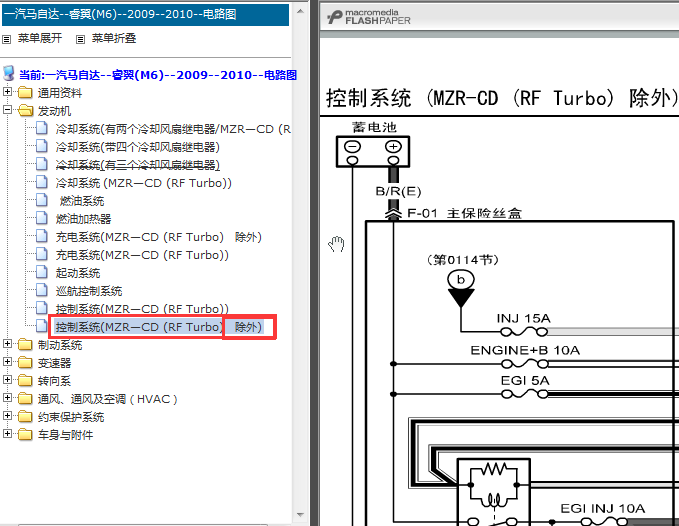Screen dimensions: 679x526
Task: Click page icon next to 燃油加热器
Action: click(42, 218)
